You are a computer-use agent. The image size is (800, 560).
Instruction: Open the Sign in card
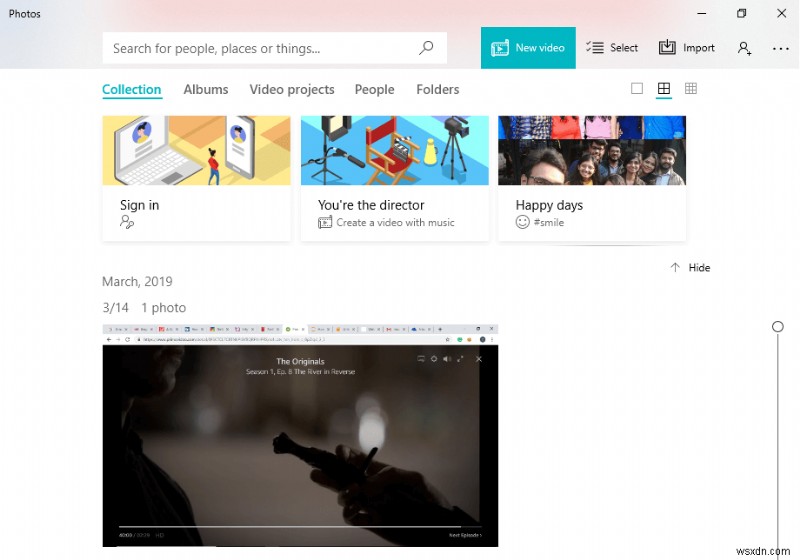click(196, 179)
